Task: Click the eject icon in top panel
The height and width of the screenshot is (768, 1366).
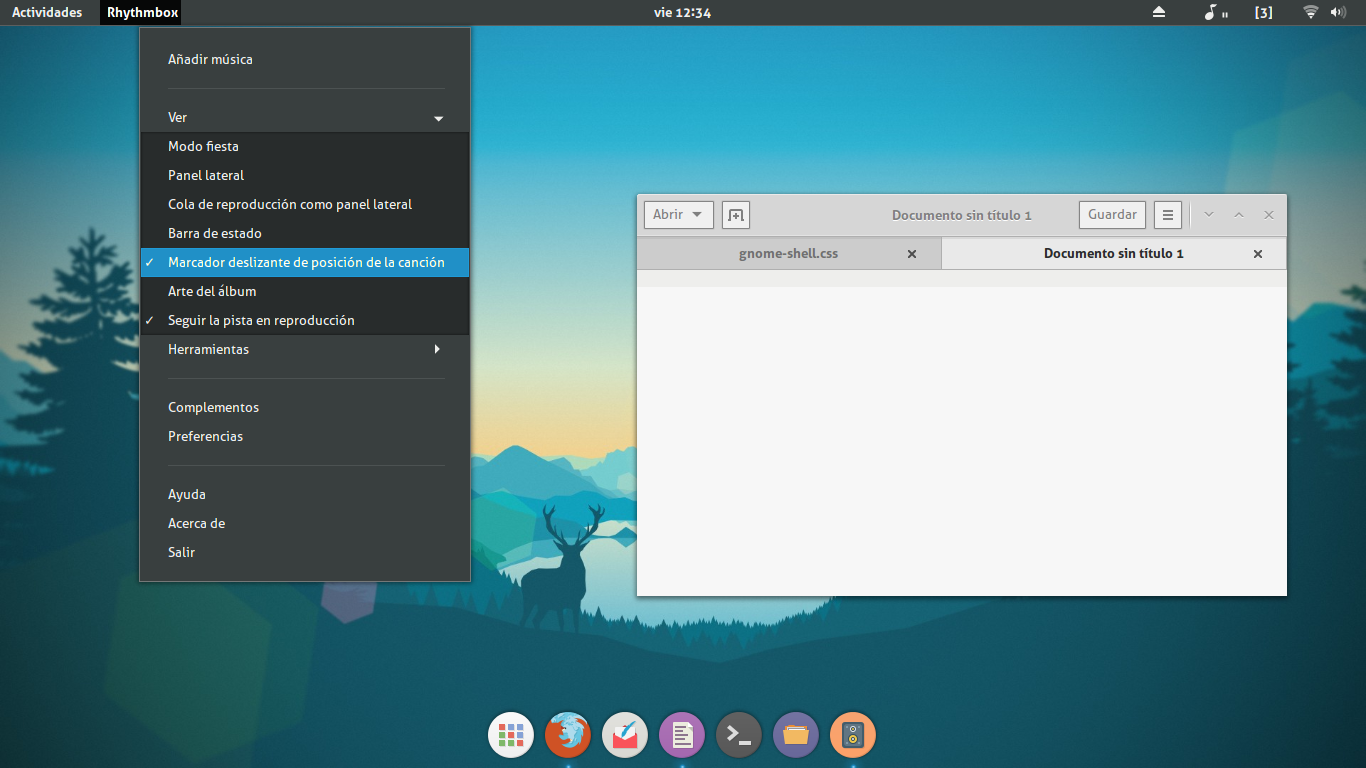Action: pyautogui.click(x=1159, y=13)
